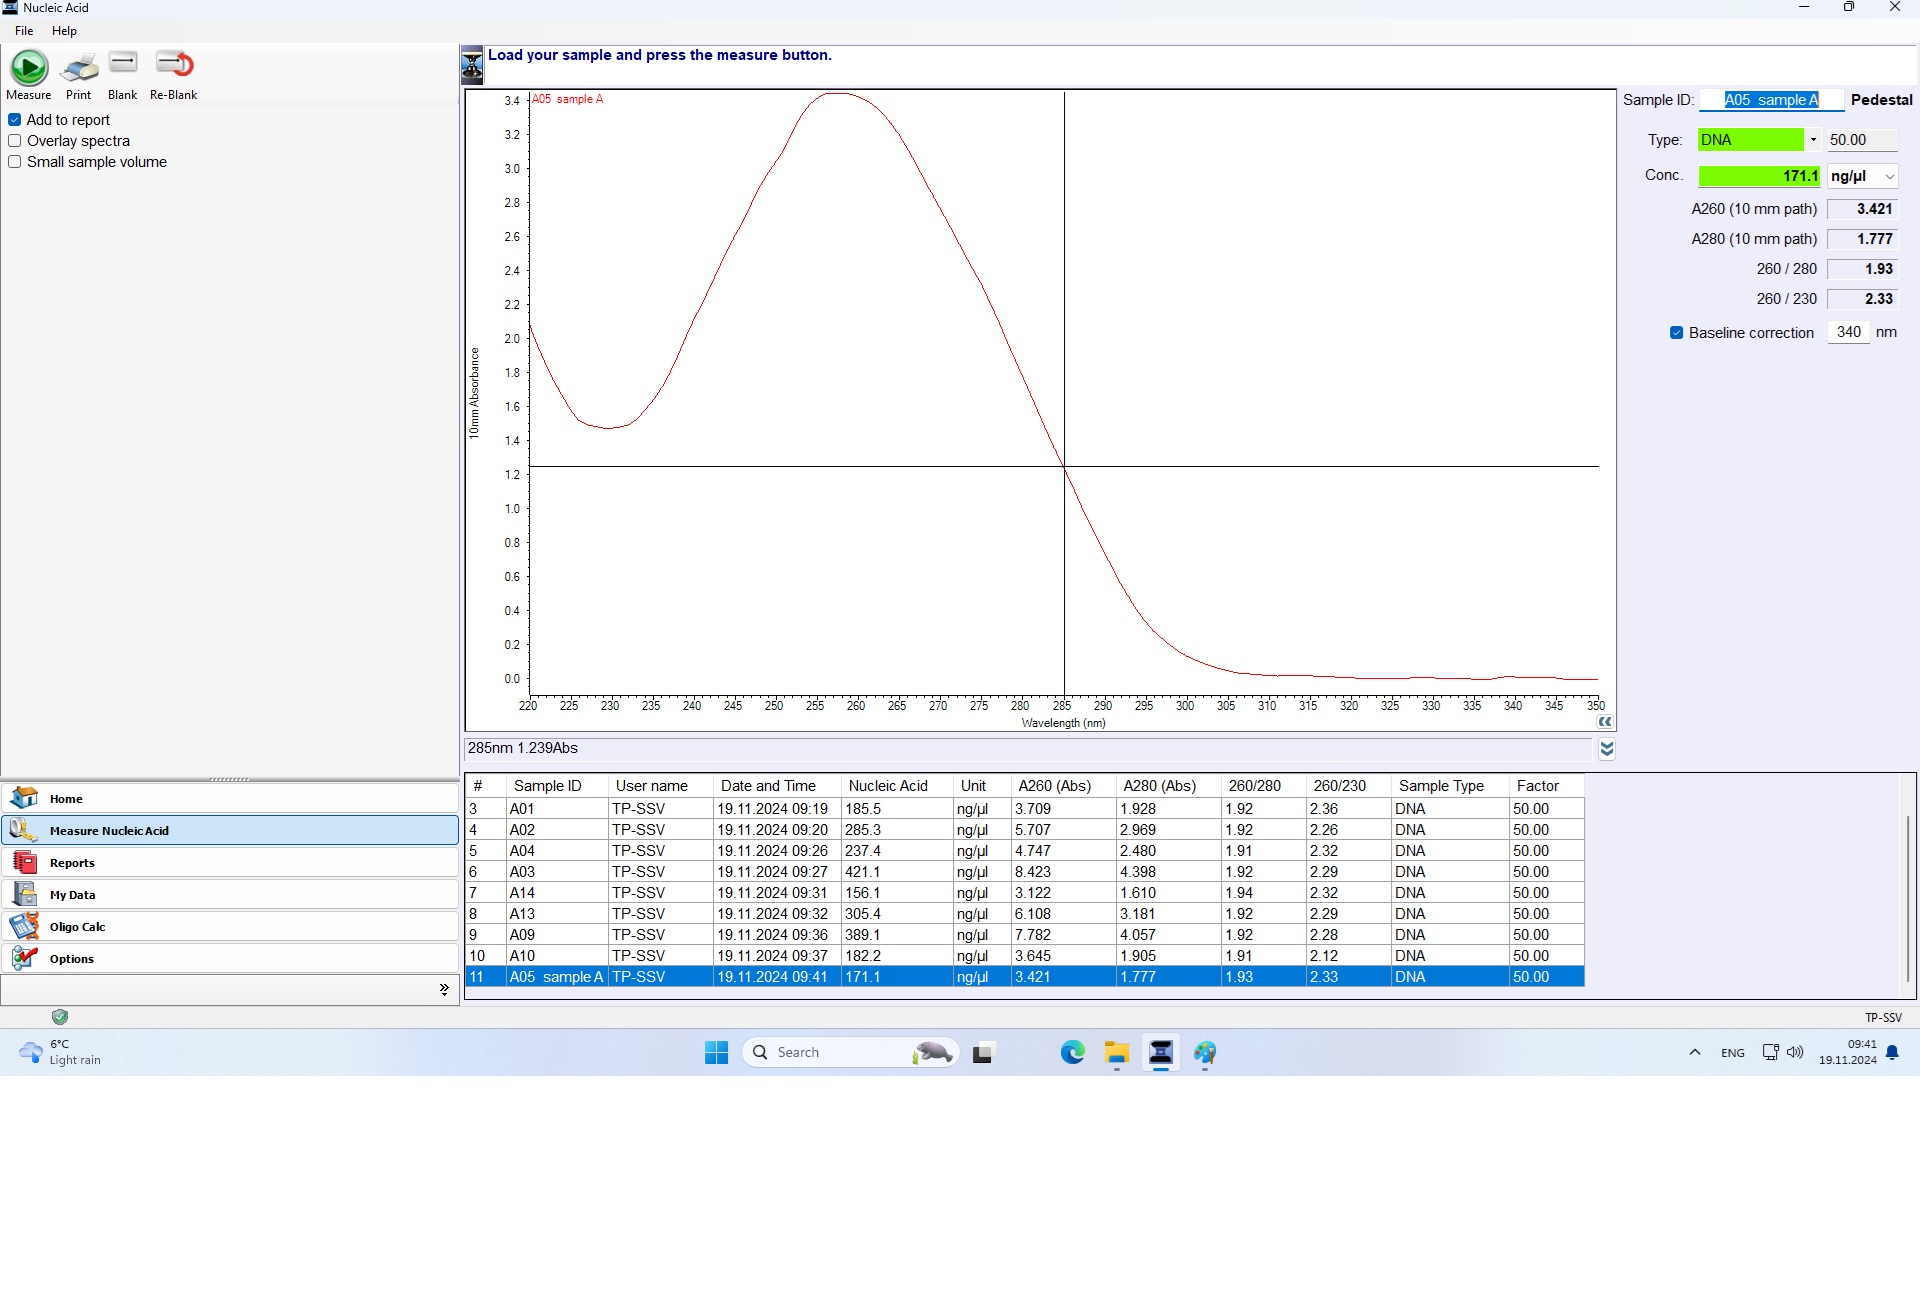Viewport: 1920px width, 1312px height.
Task: Enable Small sample volume checkbox
Action: click(15, 162)
